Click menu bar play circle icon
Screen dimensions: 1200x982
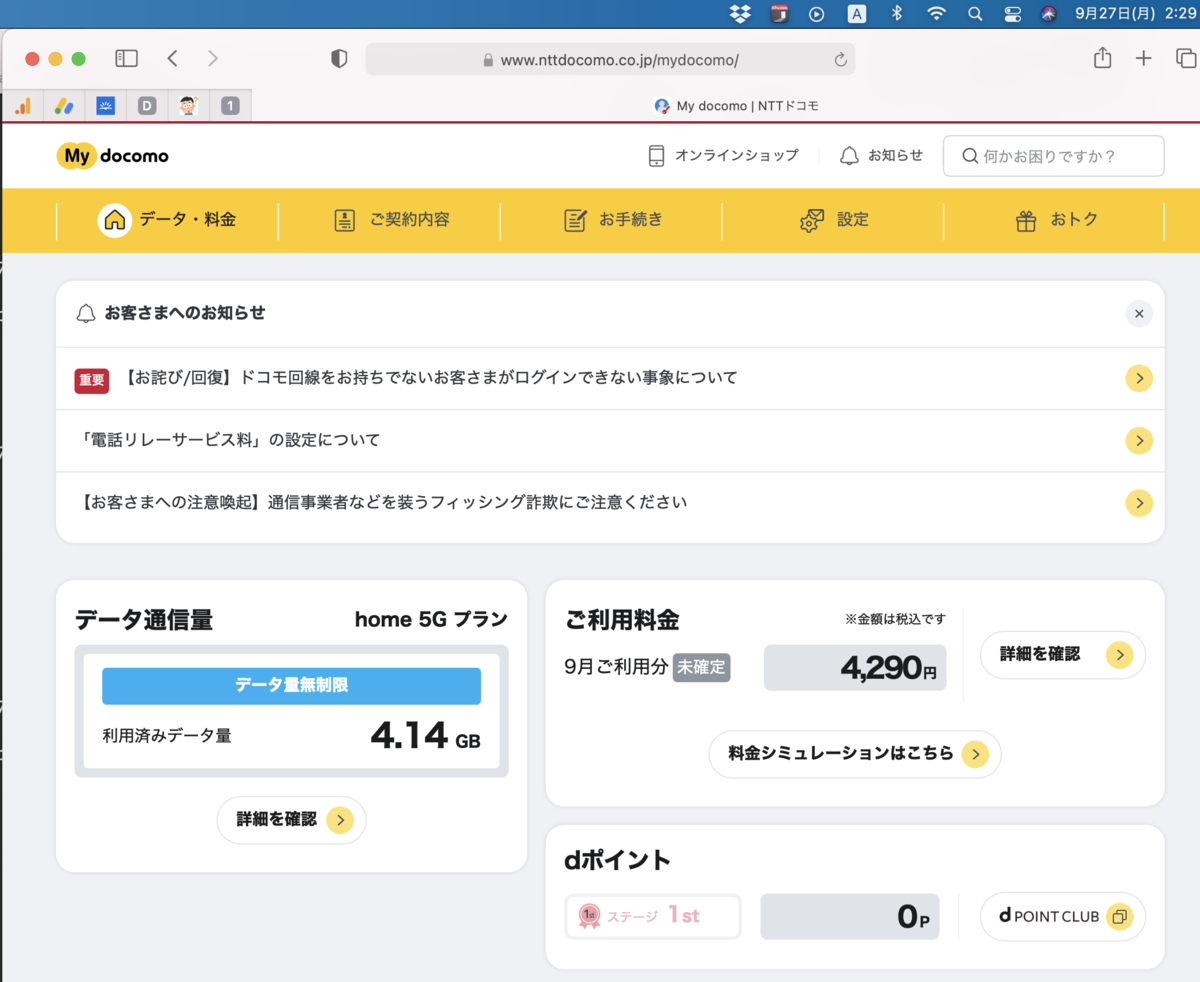(817, 14)
